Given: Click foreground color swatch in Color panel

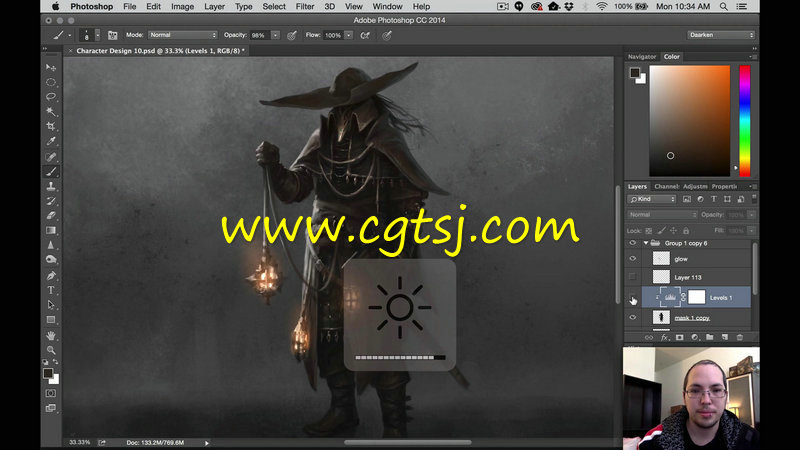Looking at the screenshot, I should pos(635,72).
